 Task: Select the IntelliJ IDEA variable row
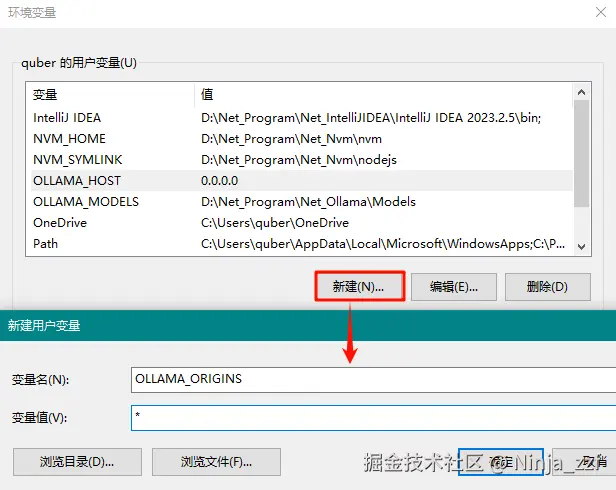(302, 118)
